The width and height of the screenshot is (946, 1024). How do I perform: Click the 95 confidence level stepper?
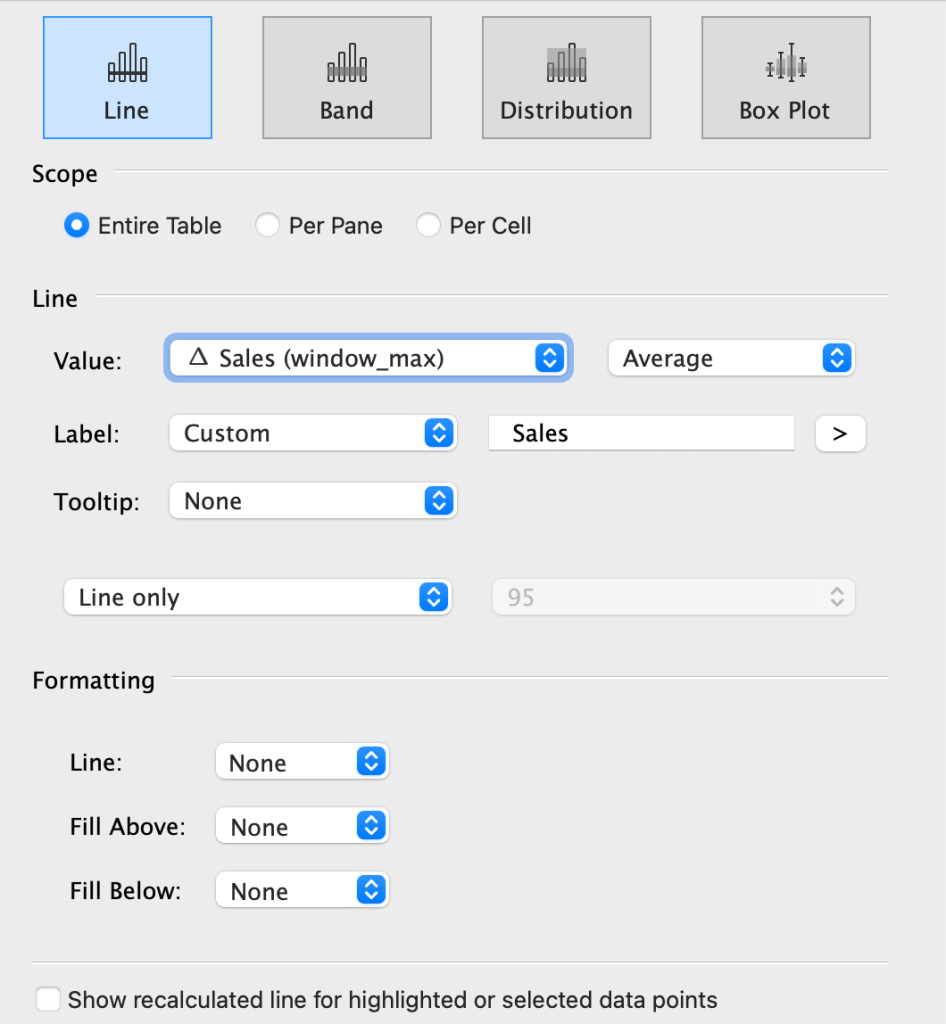coord(673,597)
